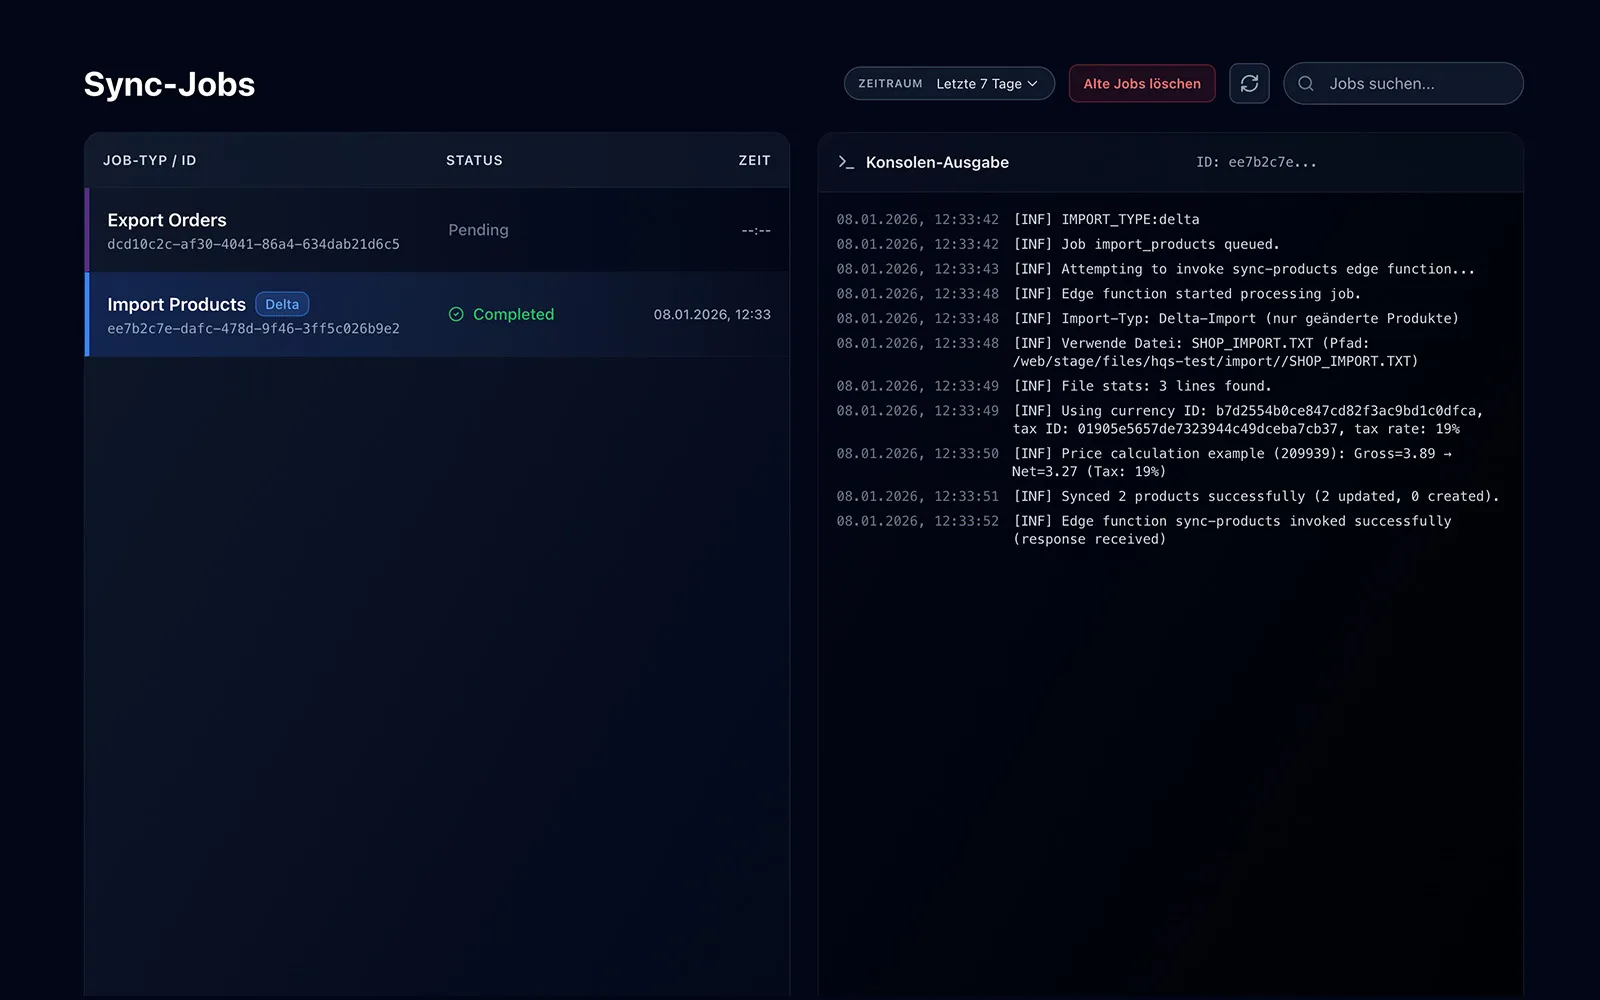Click the Verwende Datei: SHOP_IMPORT.TXT log line
Viewport: 1600px width, 1000px height.
click(x=1215, y=352)
